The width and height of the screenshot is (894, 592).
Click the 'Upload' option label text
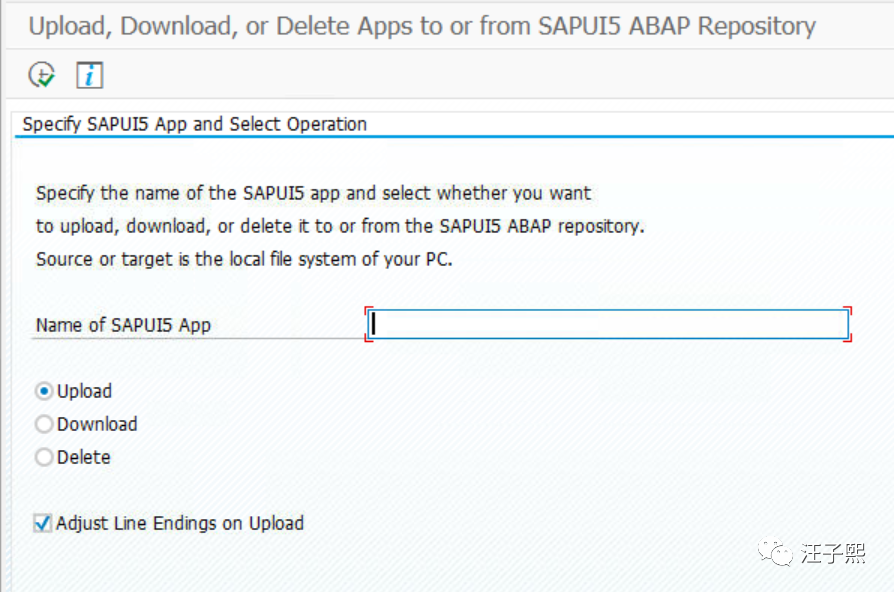84,392
